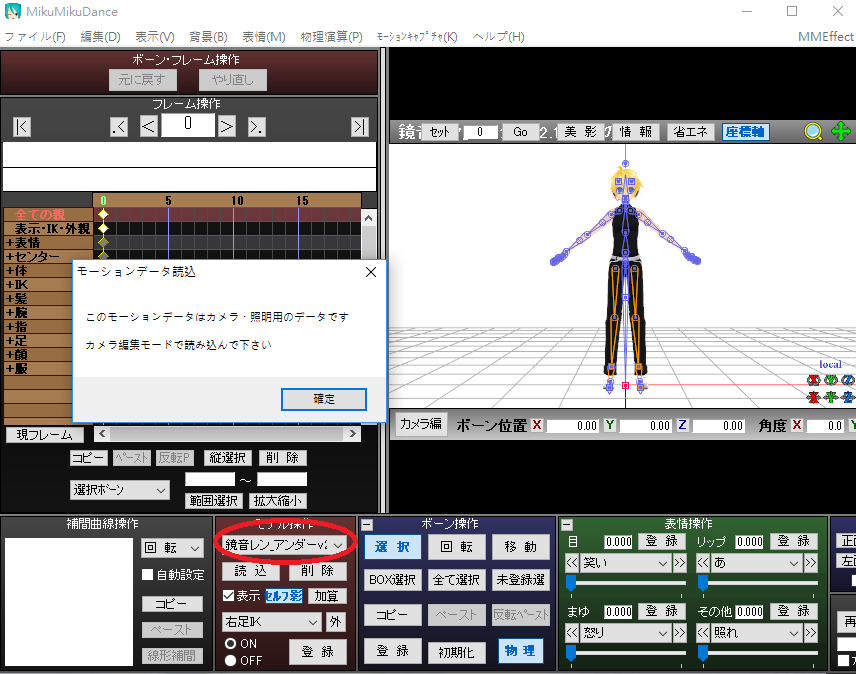This screenshot has height=674, width=856.
Task: Collapse the ボーン操作 panel minus icon
Action: point(367,525)
